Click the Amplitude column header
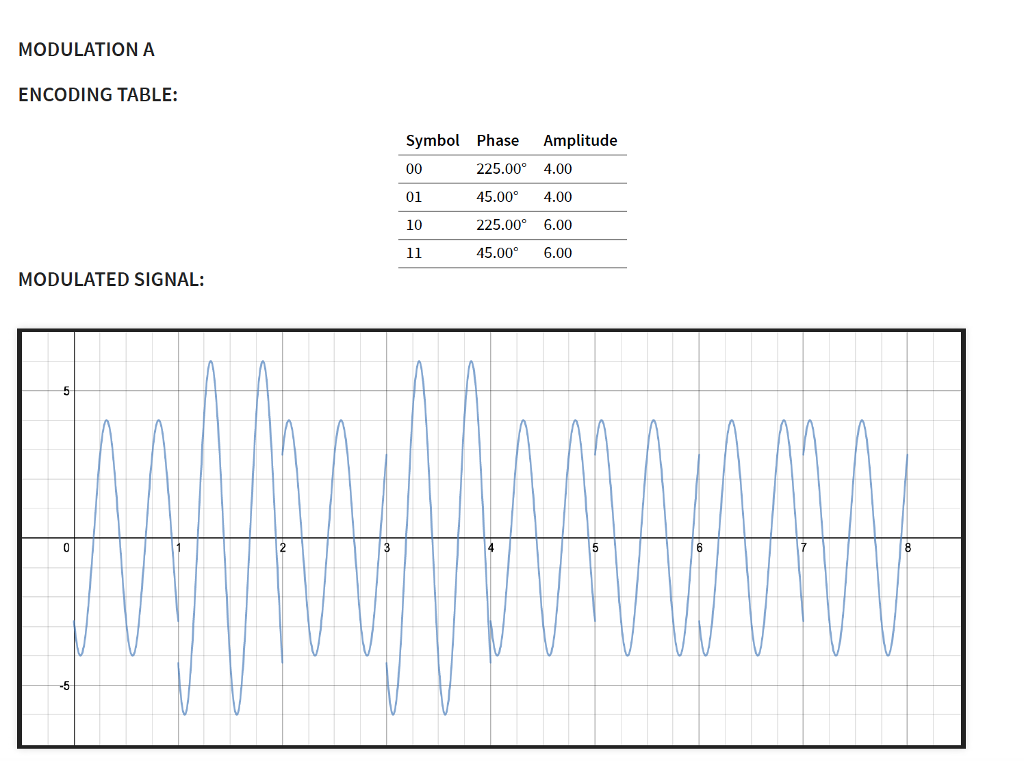 coord(580,140)
